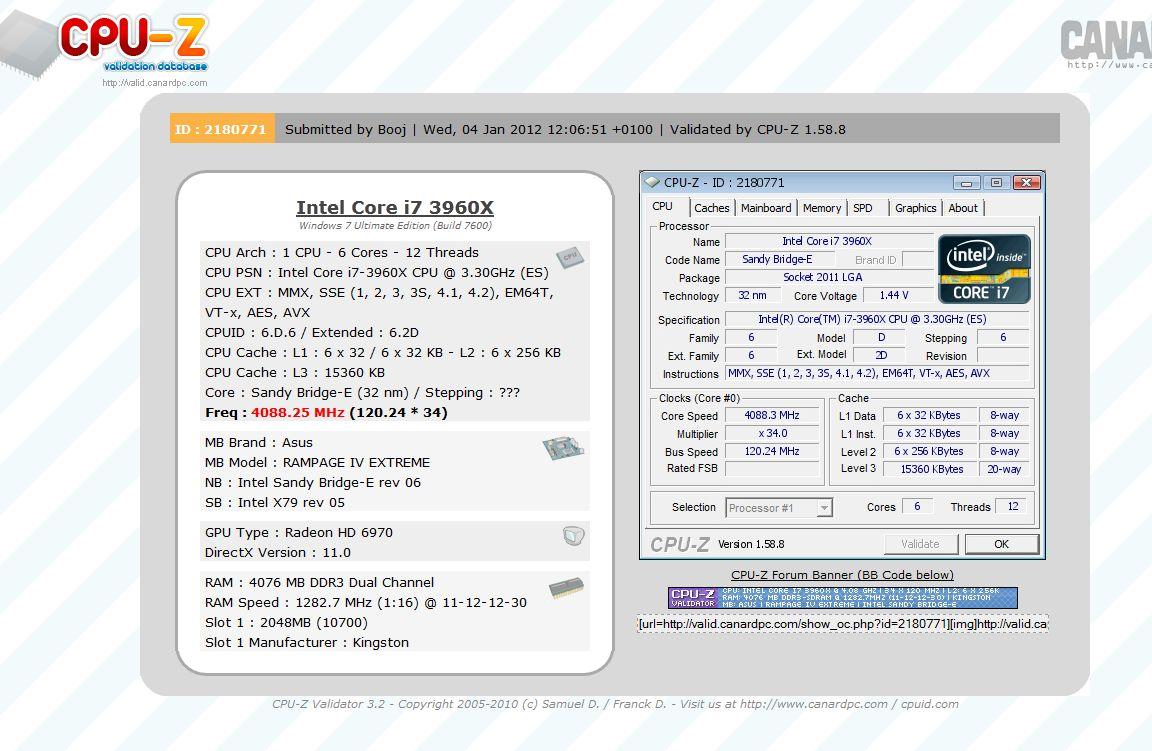Viewport: 1152px width, 751px height.
Task: Close the CPU-Z window
Action: pyautogui.click(x=1026, y=183)
